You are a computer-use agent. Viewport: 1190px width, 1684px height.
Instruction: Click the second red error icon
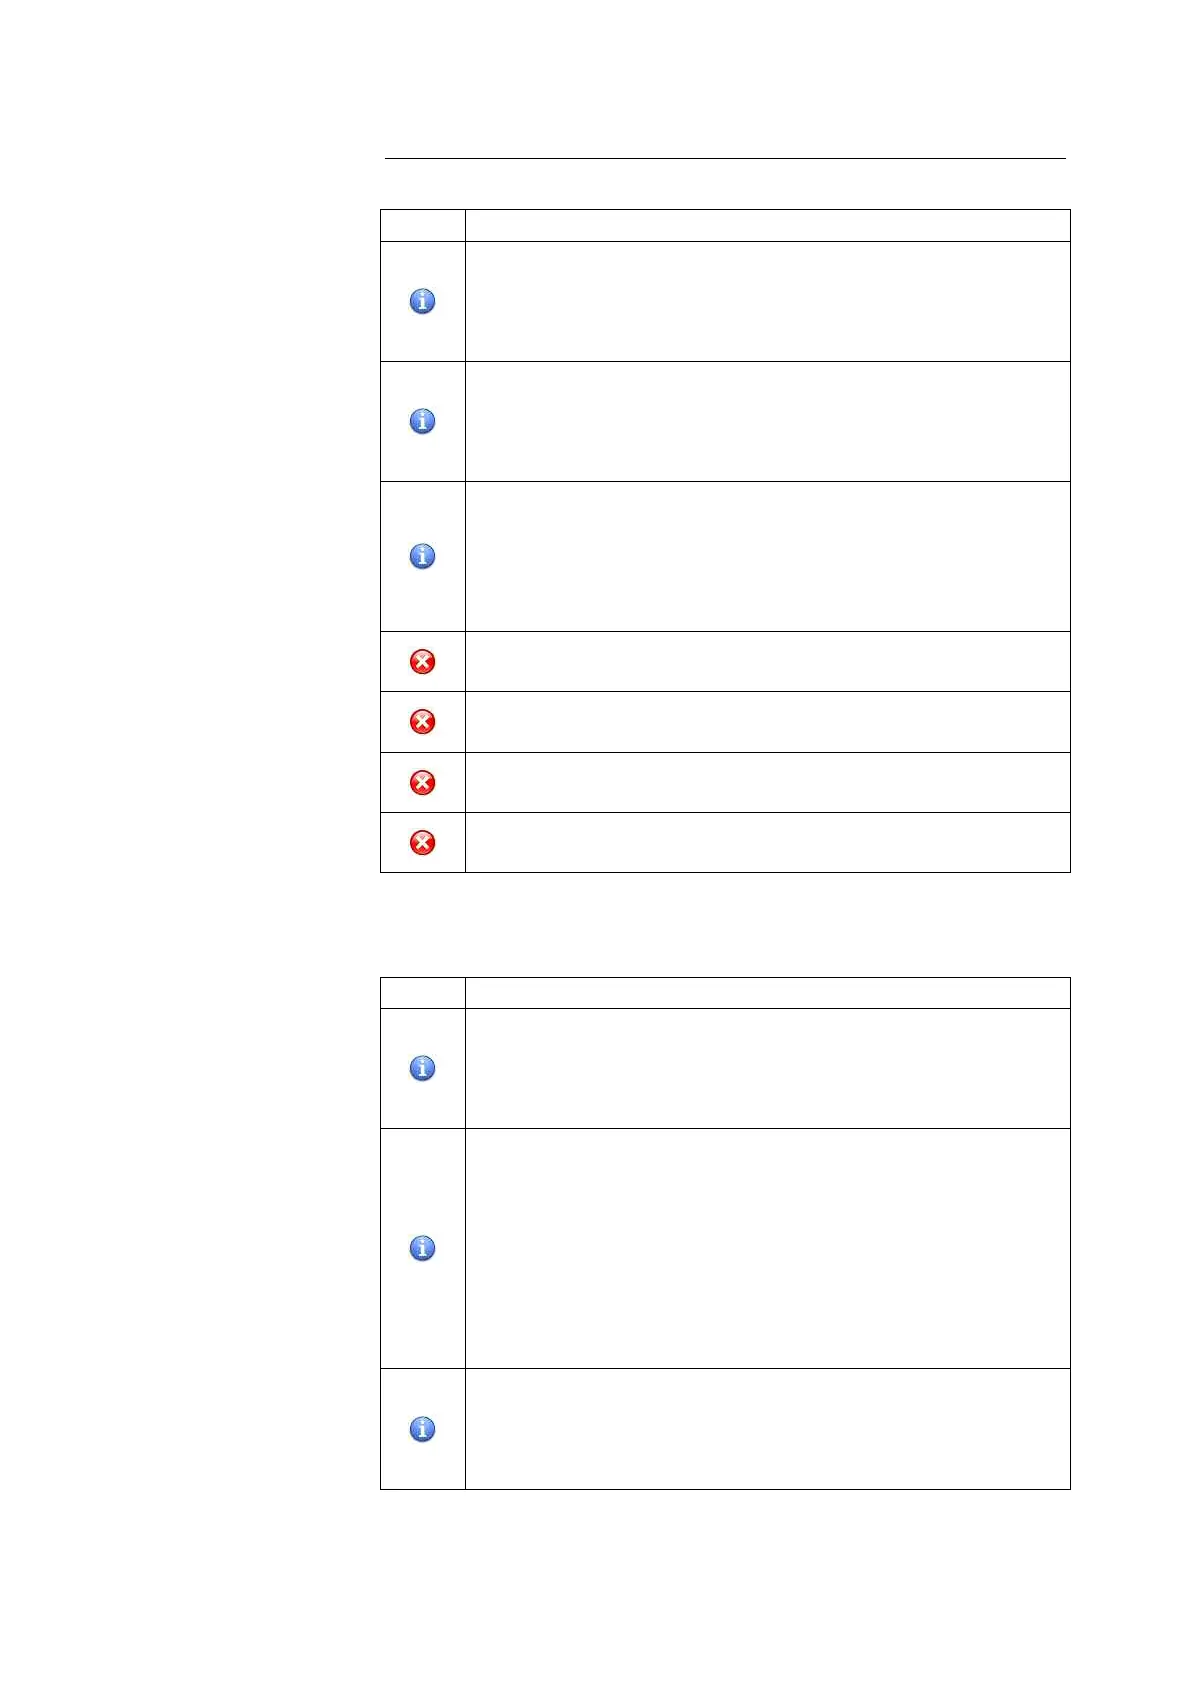[x=422, y=722]
